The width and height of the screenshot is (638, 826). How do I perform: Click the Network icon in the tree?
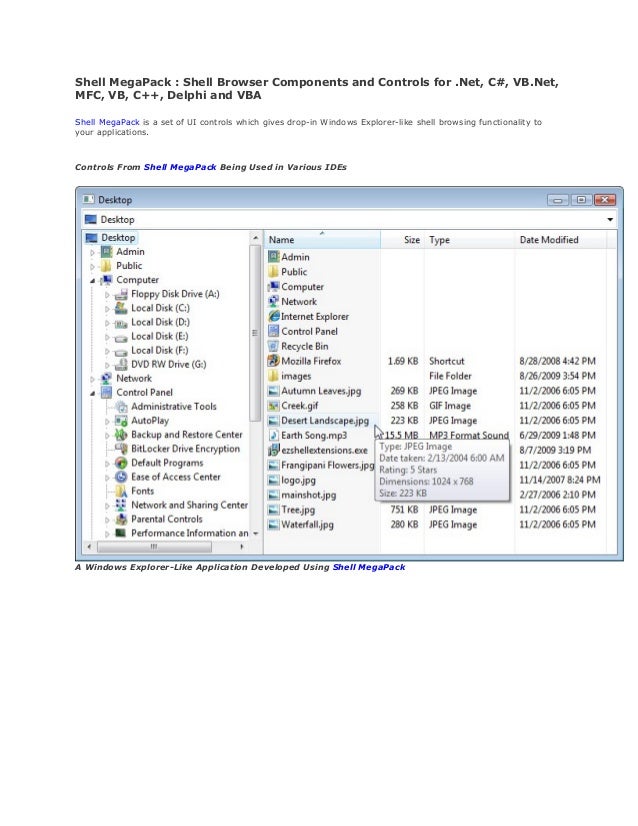coord(106,378)
